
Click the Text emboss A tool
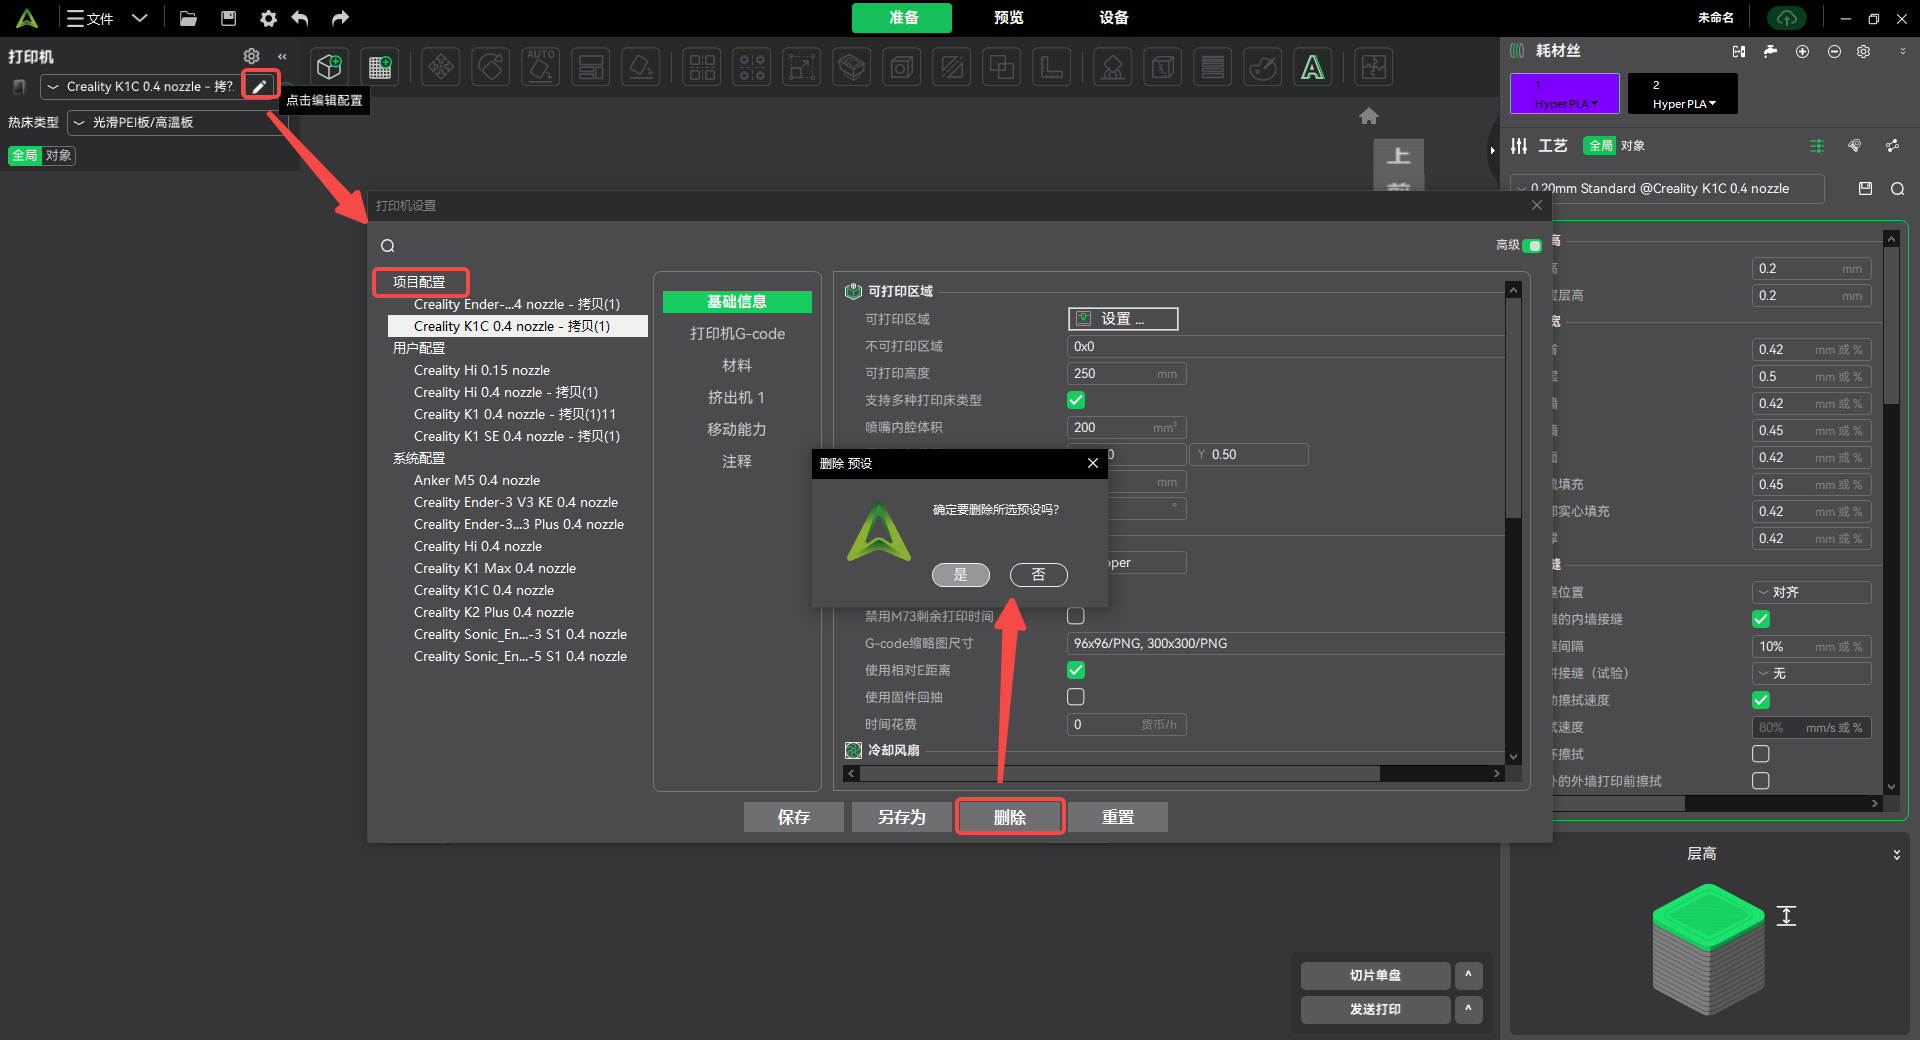pyautogui.click(x=1313, y=67)
